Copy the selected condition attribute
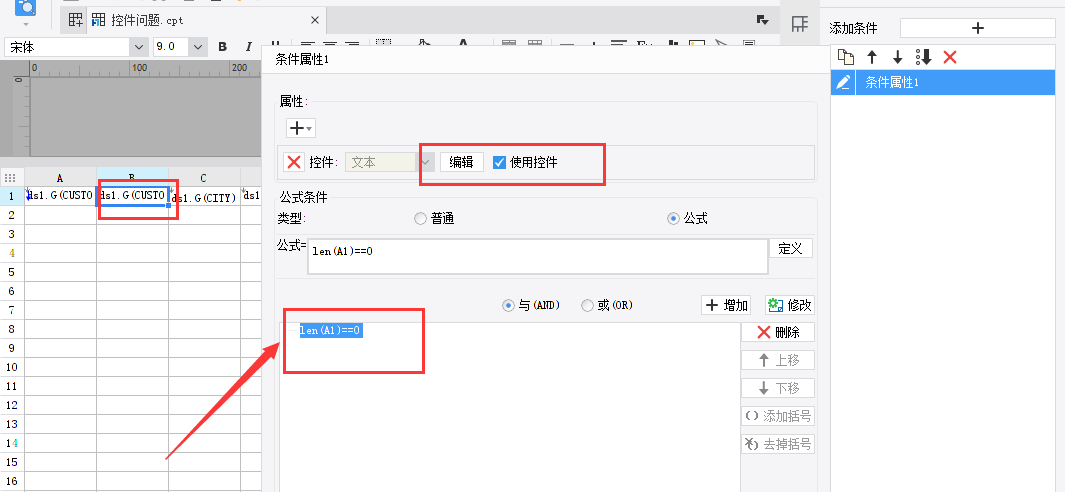 (x=846, y=57)
